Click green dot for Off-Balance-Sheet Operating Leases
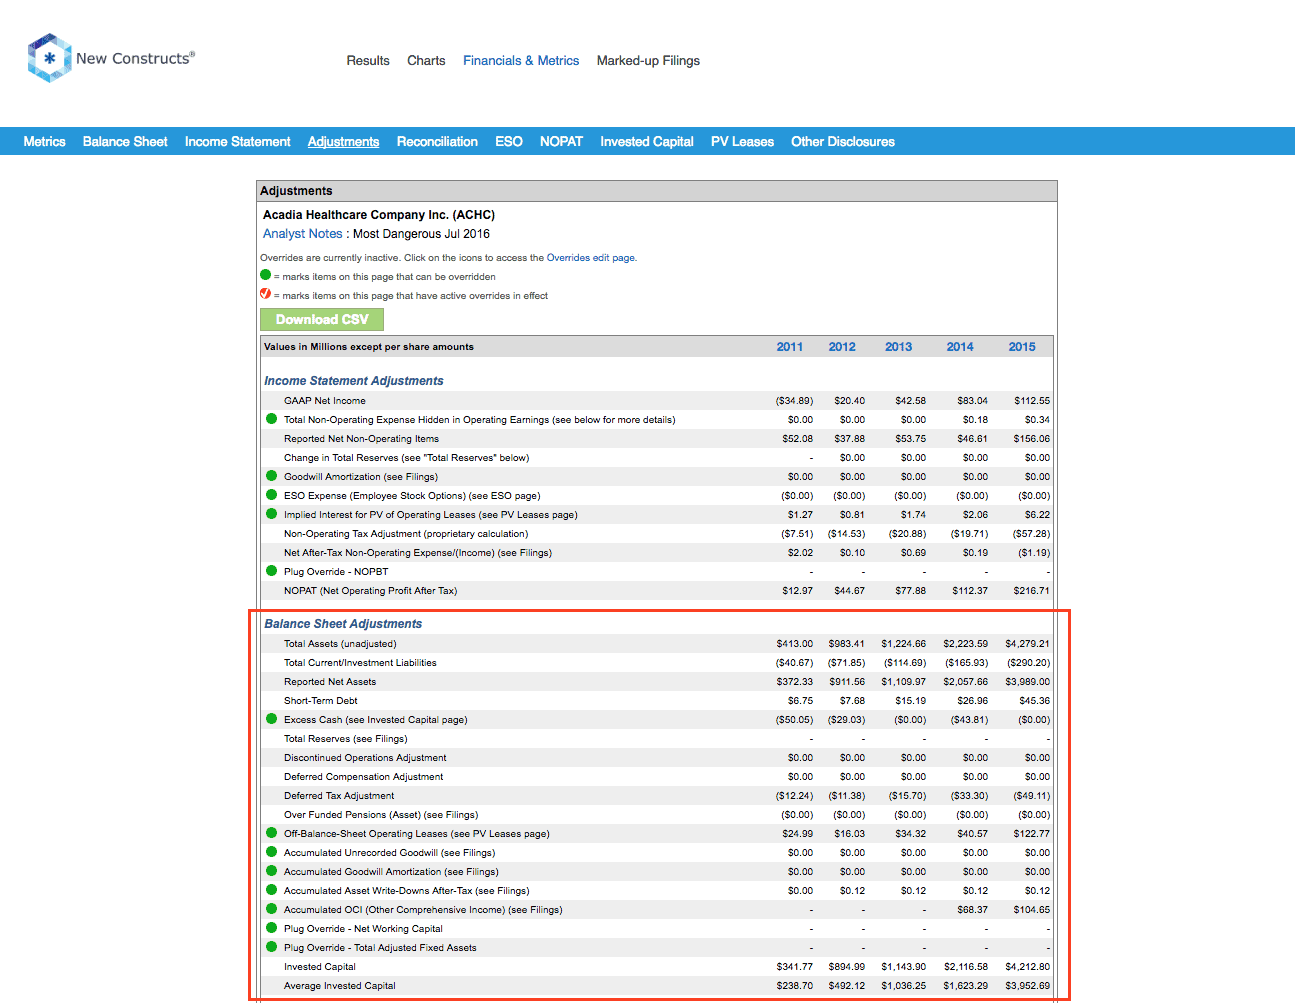1295x1003 pixels. pos(271,833)
